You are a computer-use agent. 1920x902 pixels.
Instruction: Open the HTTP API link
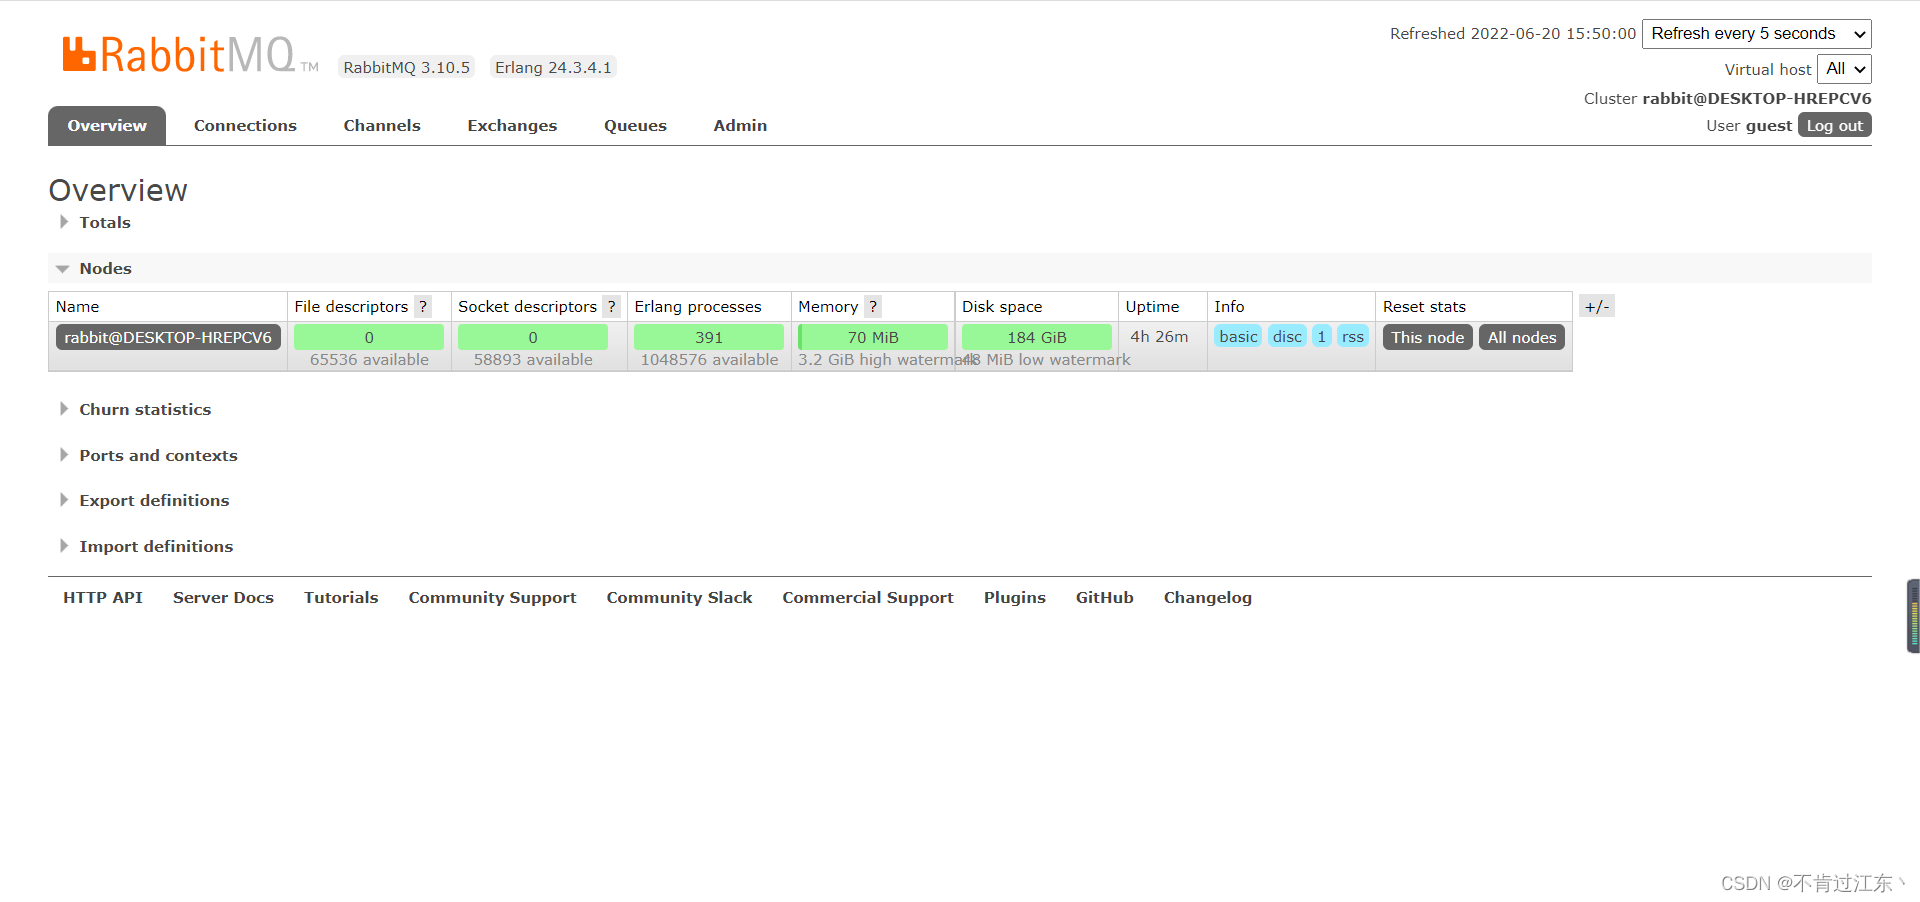point(103,597)
